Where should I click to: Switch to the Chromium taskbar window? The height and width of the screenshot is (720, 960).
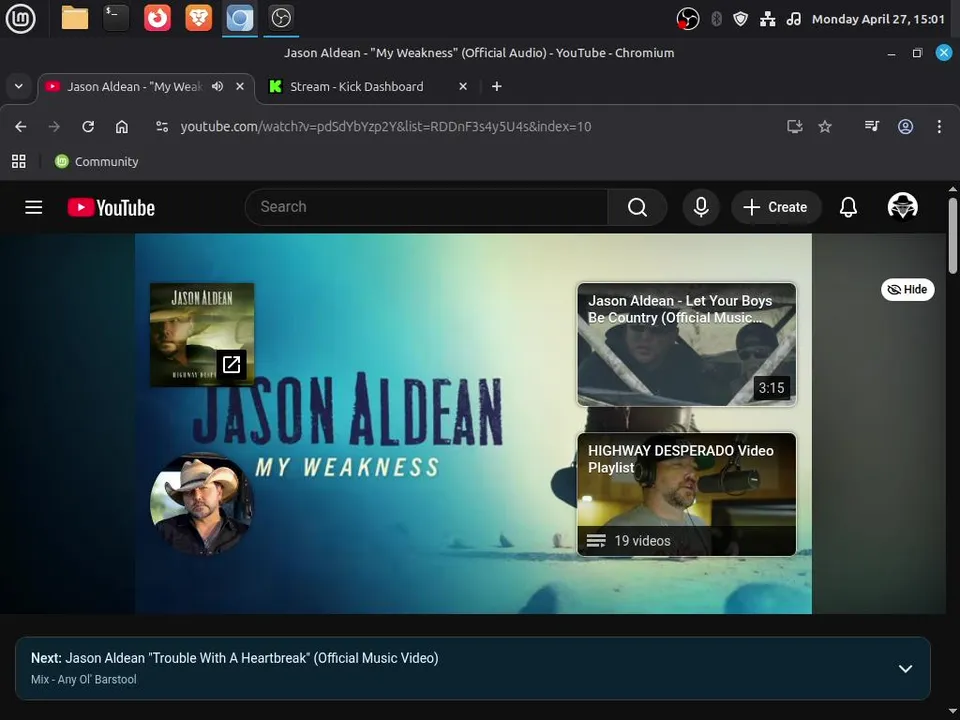click(239, 18)
